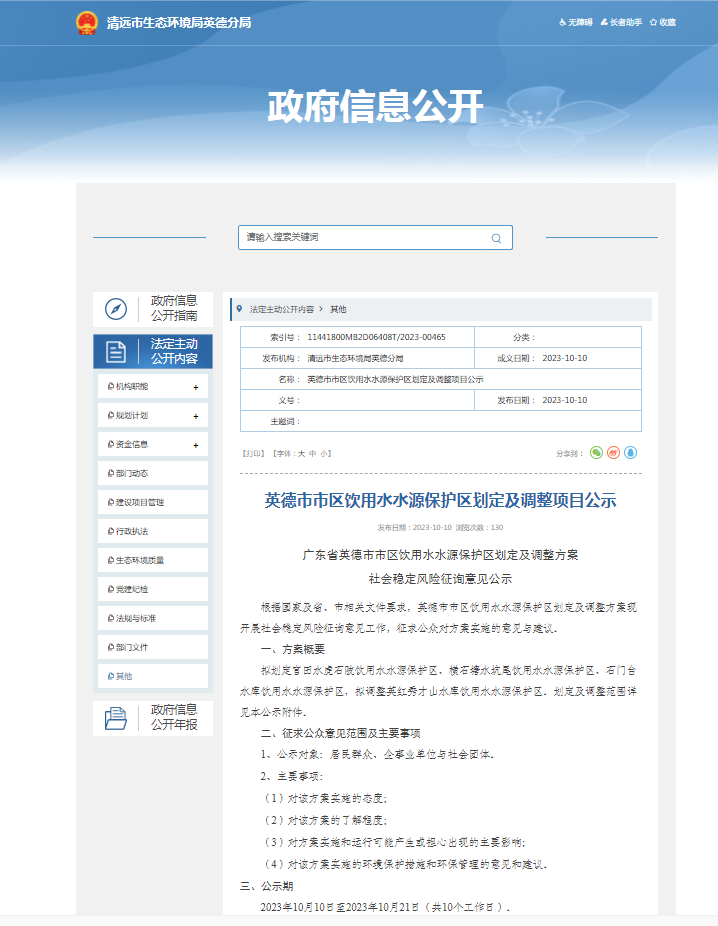Viewport: 718px width, 926px height.
Task: Add page to favorites with 收藏
Action: (663, 22)
